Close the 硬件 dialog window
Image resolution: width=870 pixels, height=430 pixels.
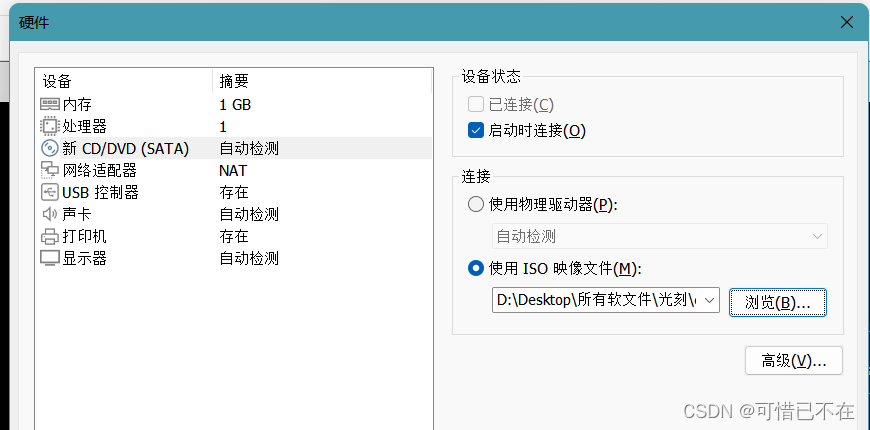(847, 22)
